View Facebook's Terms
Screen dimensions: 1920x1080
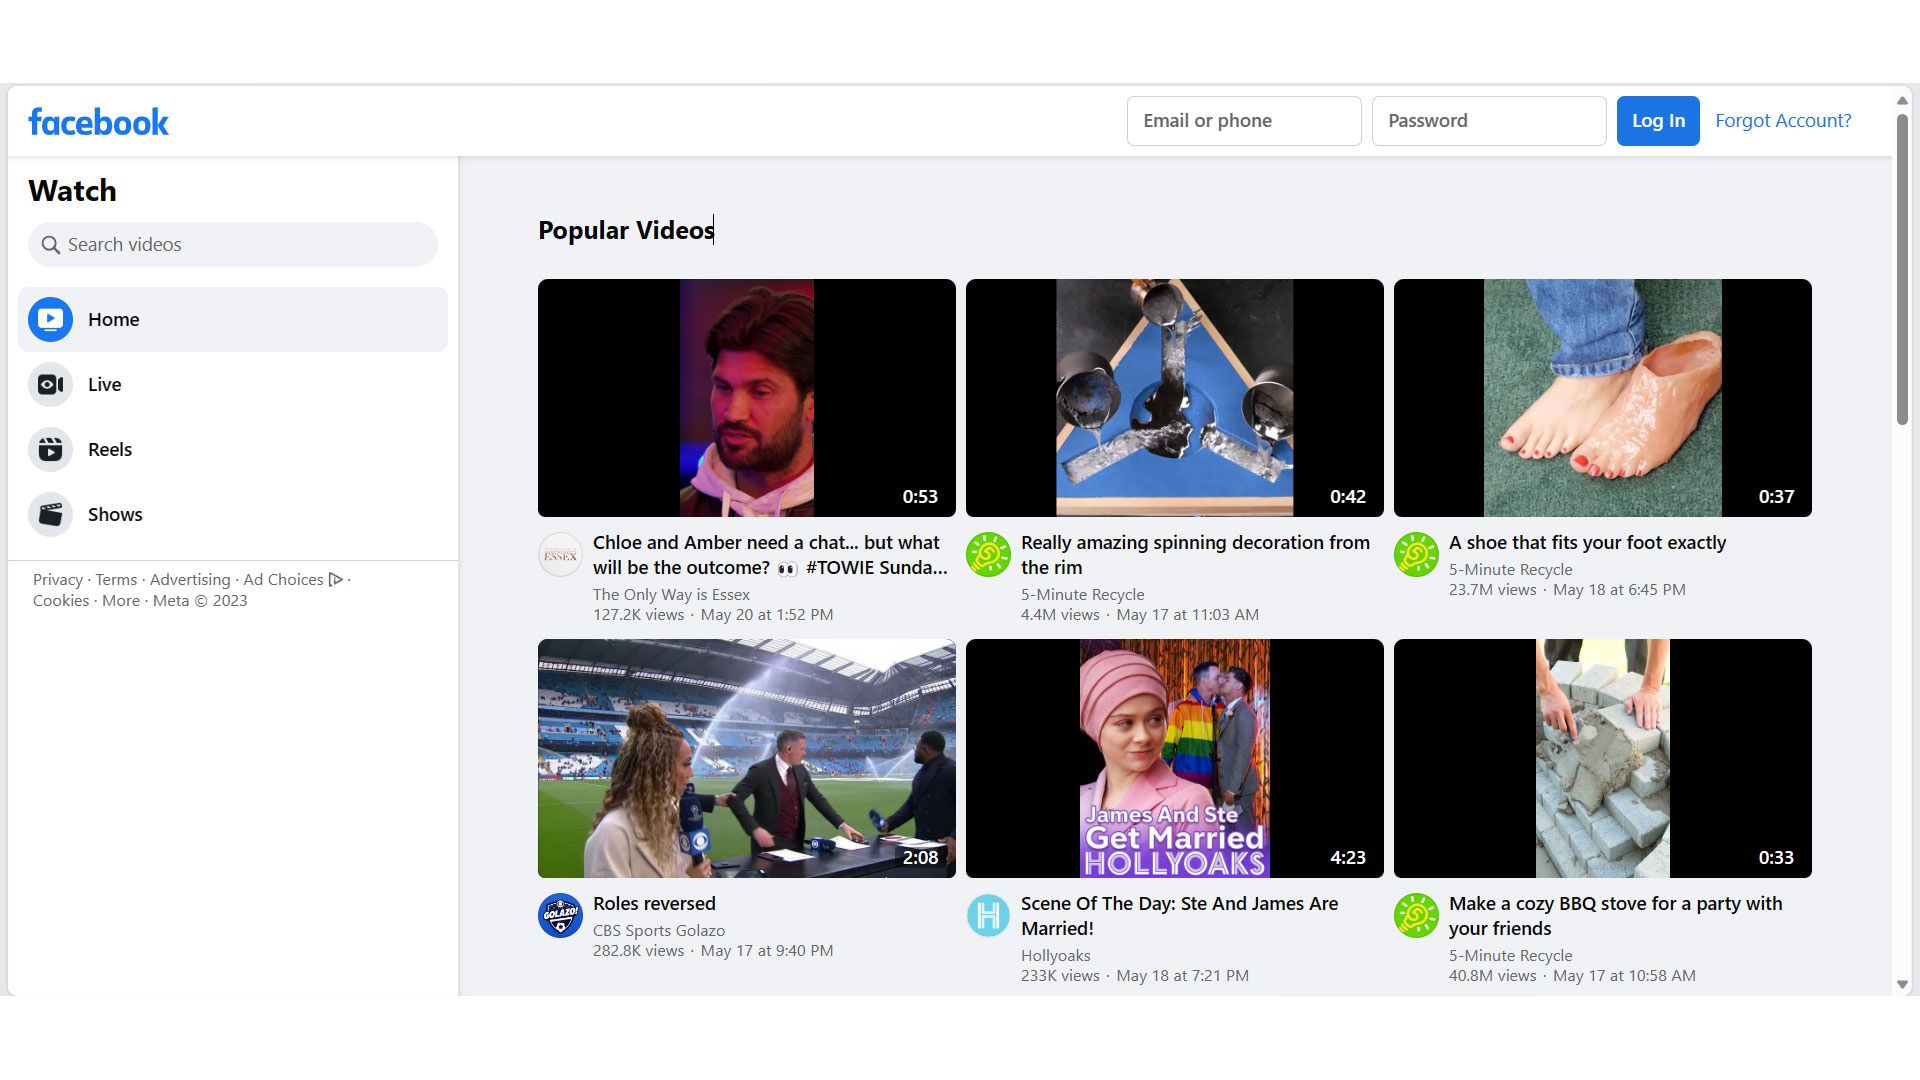[116, 579]
